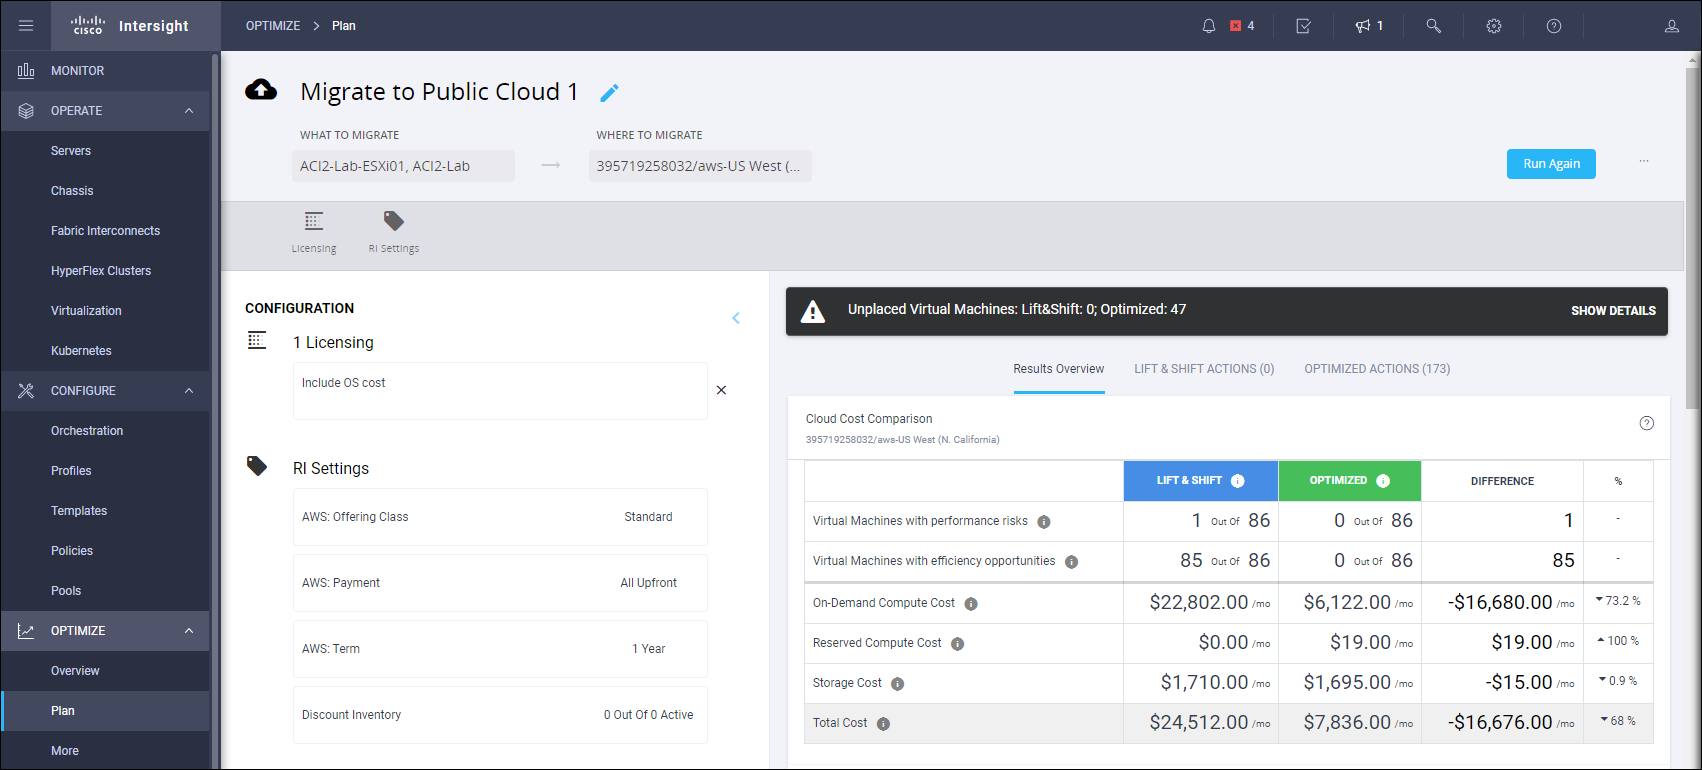Image resolution: width=1702 pixels, height=770 pixels.
Task: Show info for Optimized column
Action: 1383,481
